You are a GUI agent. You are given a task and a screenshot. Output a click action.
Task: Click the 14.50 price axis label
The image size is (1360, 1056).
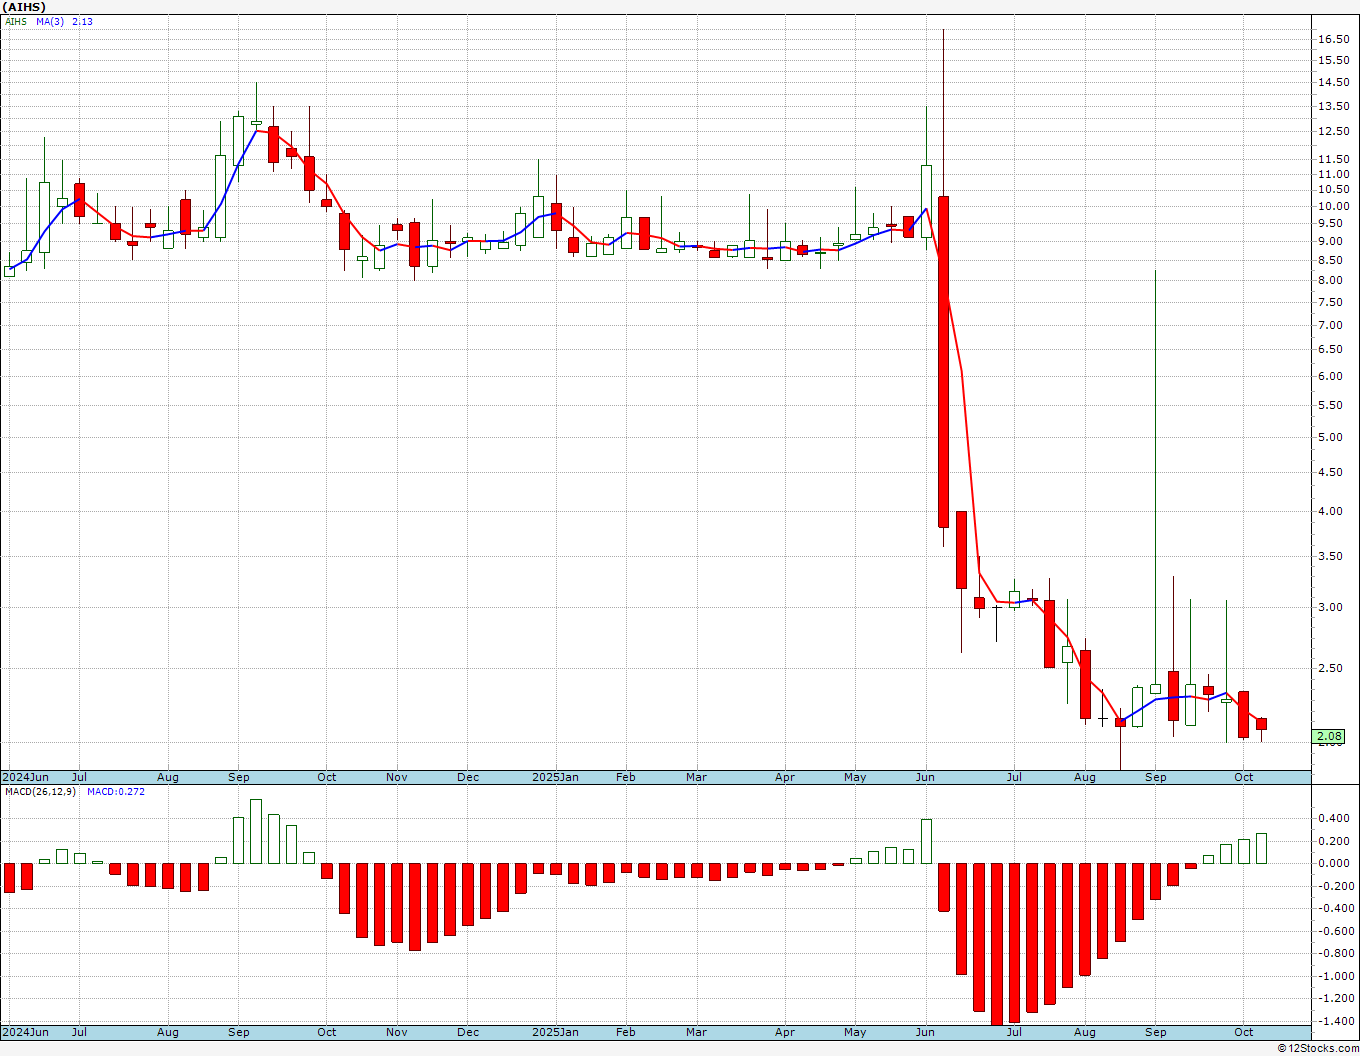1333,82
